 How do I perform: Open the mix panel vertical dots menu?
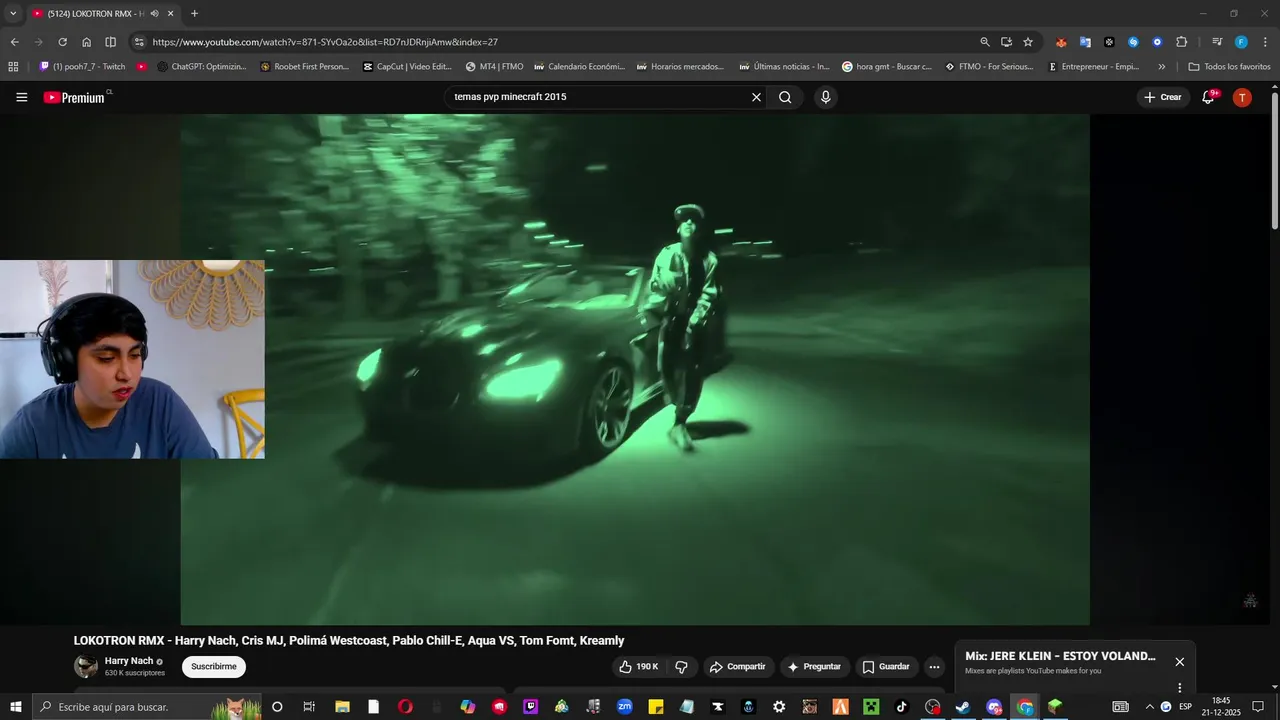click(x=1180, y=688)
